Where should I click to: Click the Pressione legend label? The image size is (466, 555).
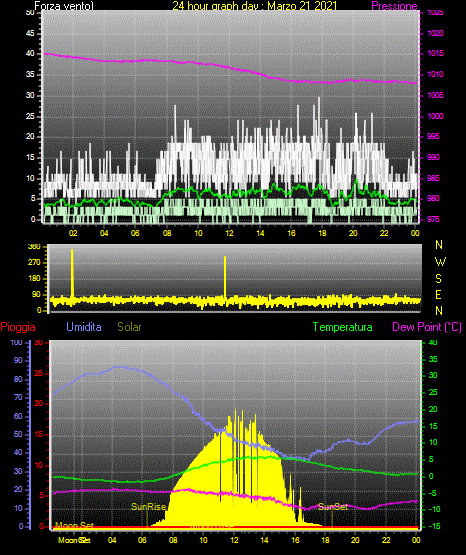394,6
